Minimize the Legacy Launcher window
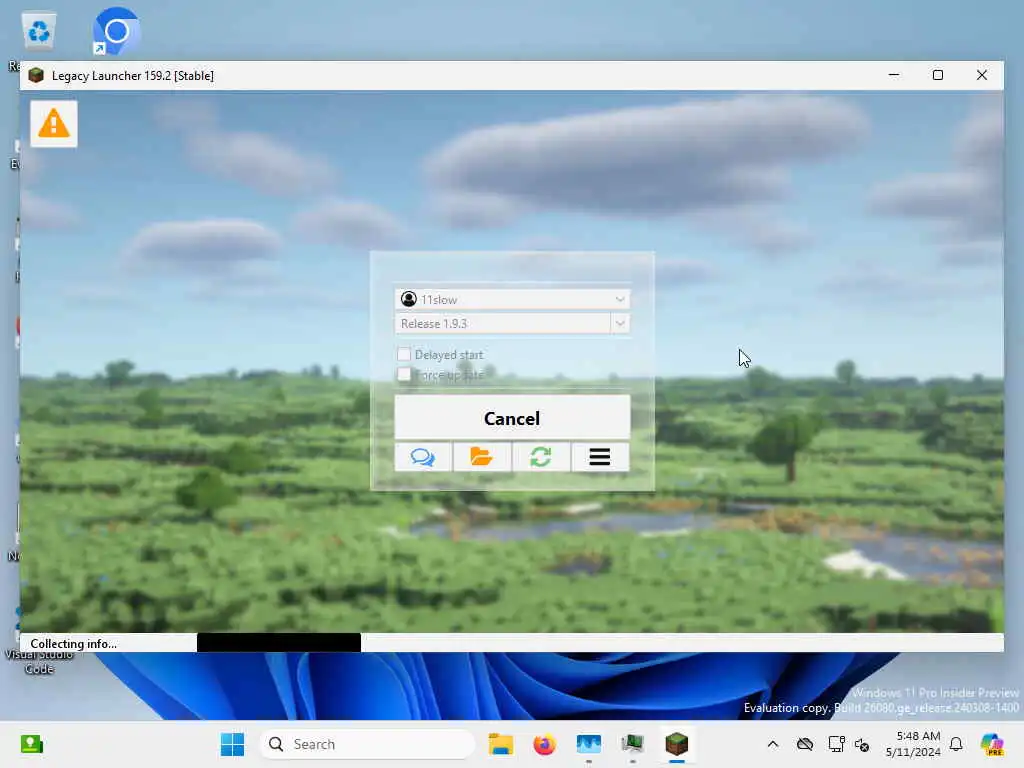This screenshot has width=1024, height=768. [894, 75]
